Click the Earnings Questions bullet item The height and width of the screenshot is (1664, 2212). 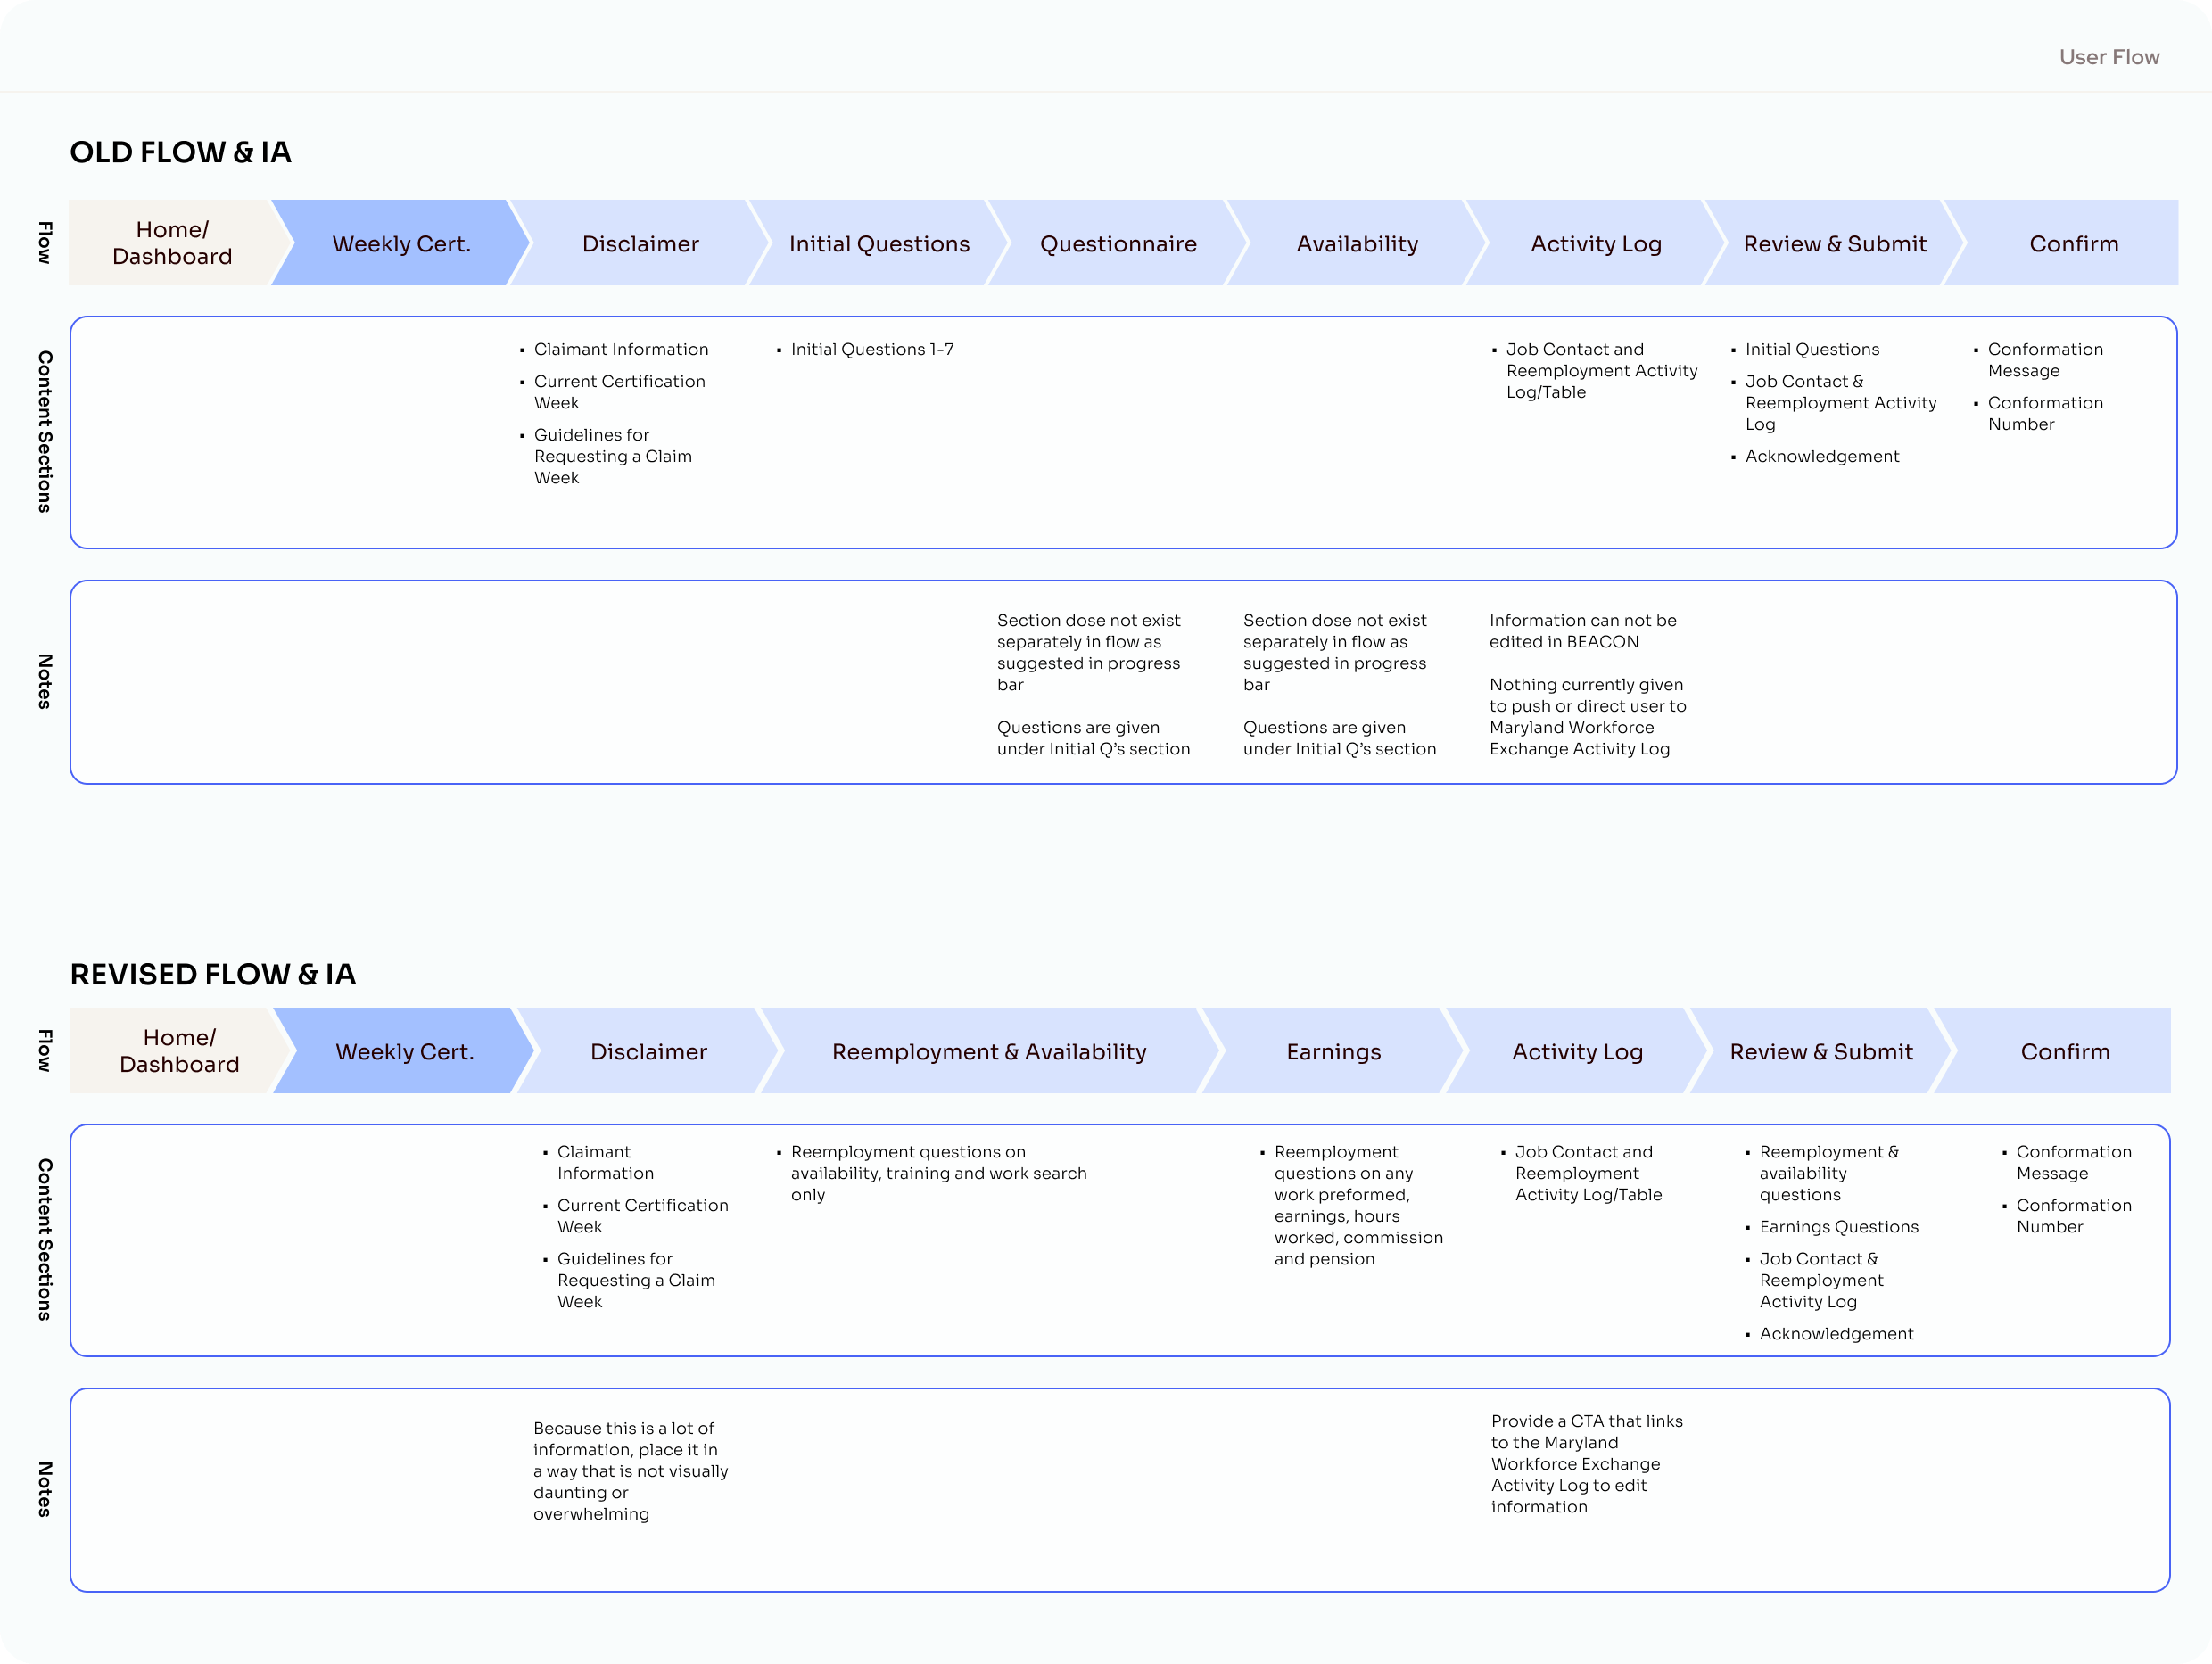(1838, 1227)
